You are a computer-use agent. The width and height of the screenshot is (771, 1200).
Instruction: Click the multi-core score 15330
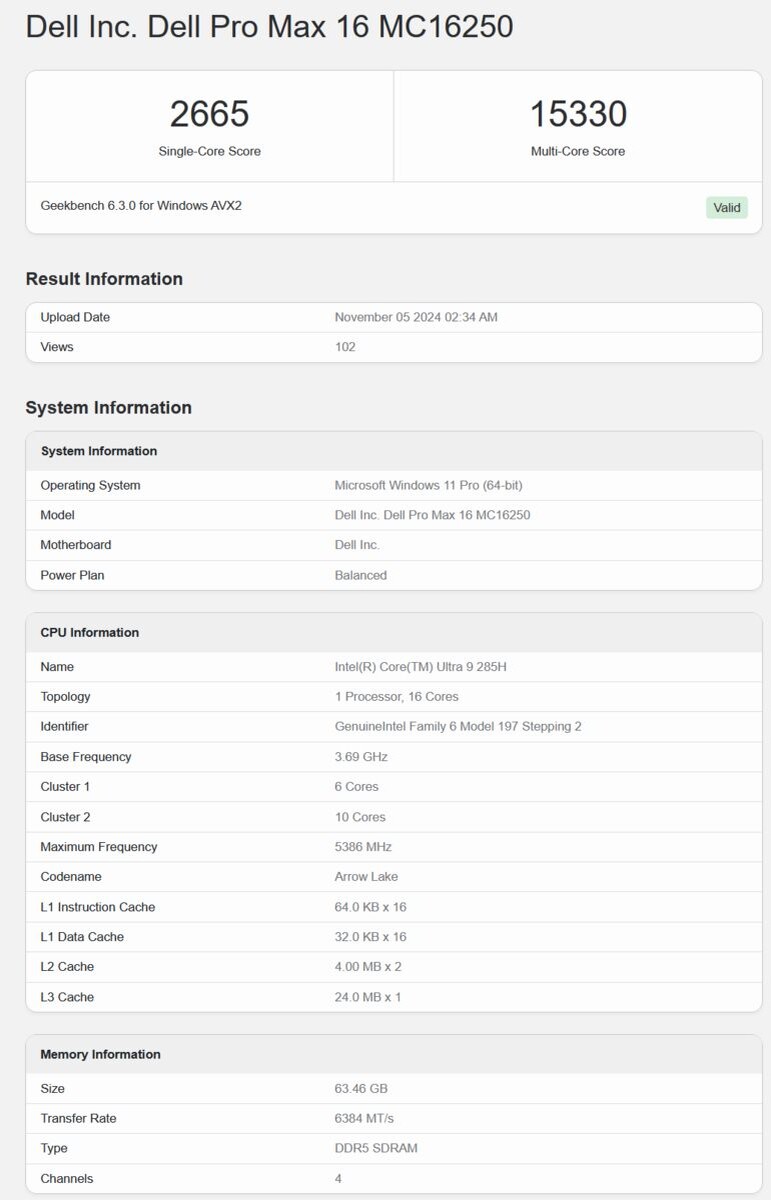click(578, 114)
